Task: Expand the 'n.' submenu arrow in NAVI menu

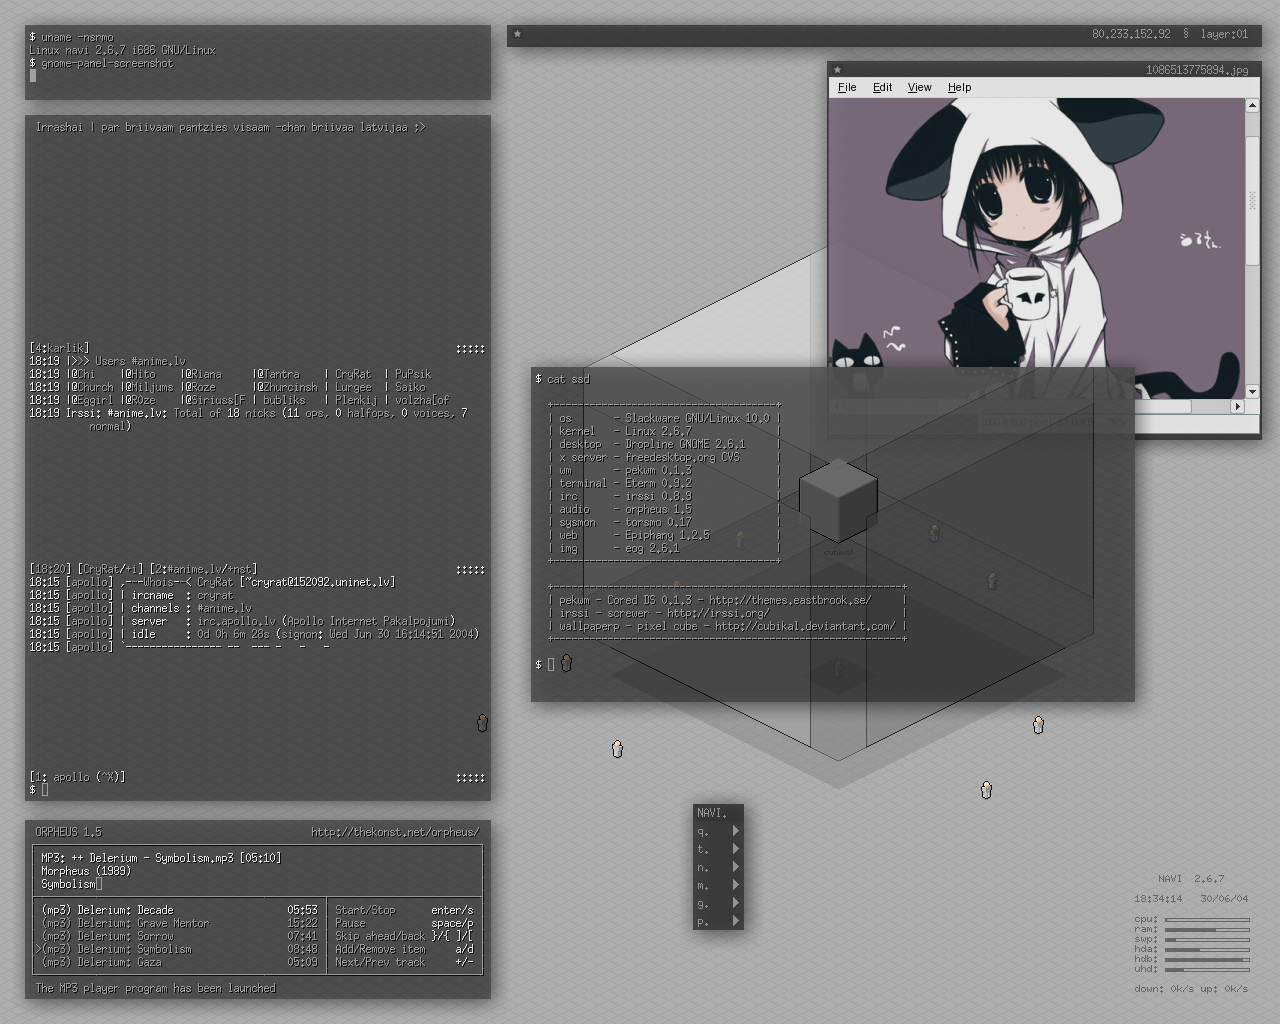Action: click(x=735, y=866)
